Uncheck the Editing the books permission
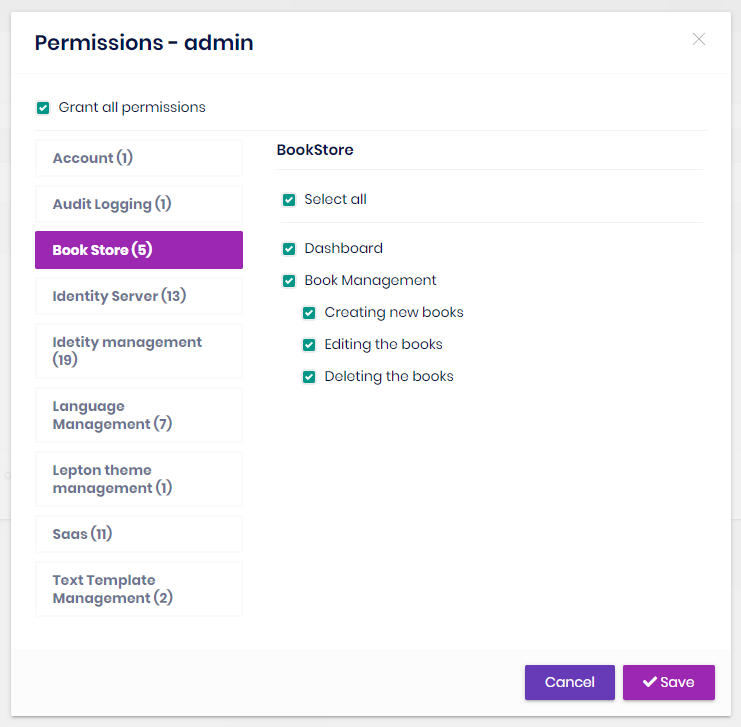Screen dimensions: 741x727 coord(309,345)
